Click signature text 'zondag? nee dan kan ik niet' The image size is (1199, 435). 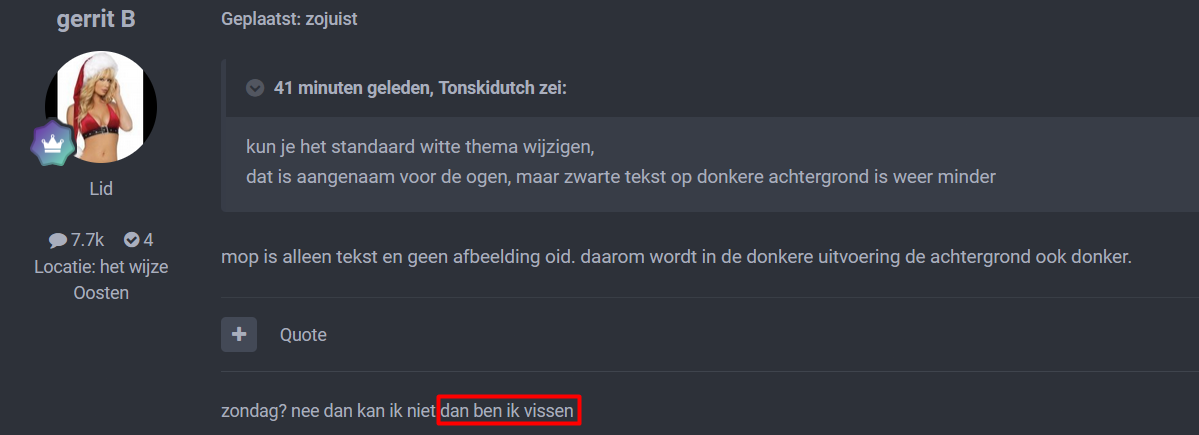(x=328, y=412)
